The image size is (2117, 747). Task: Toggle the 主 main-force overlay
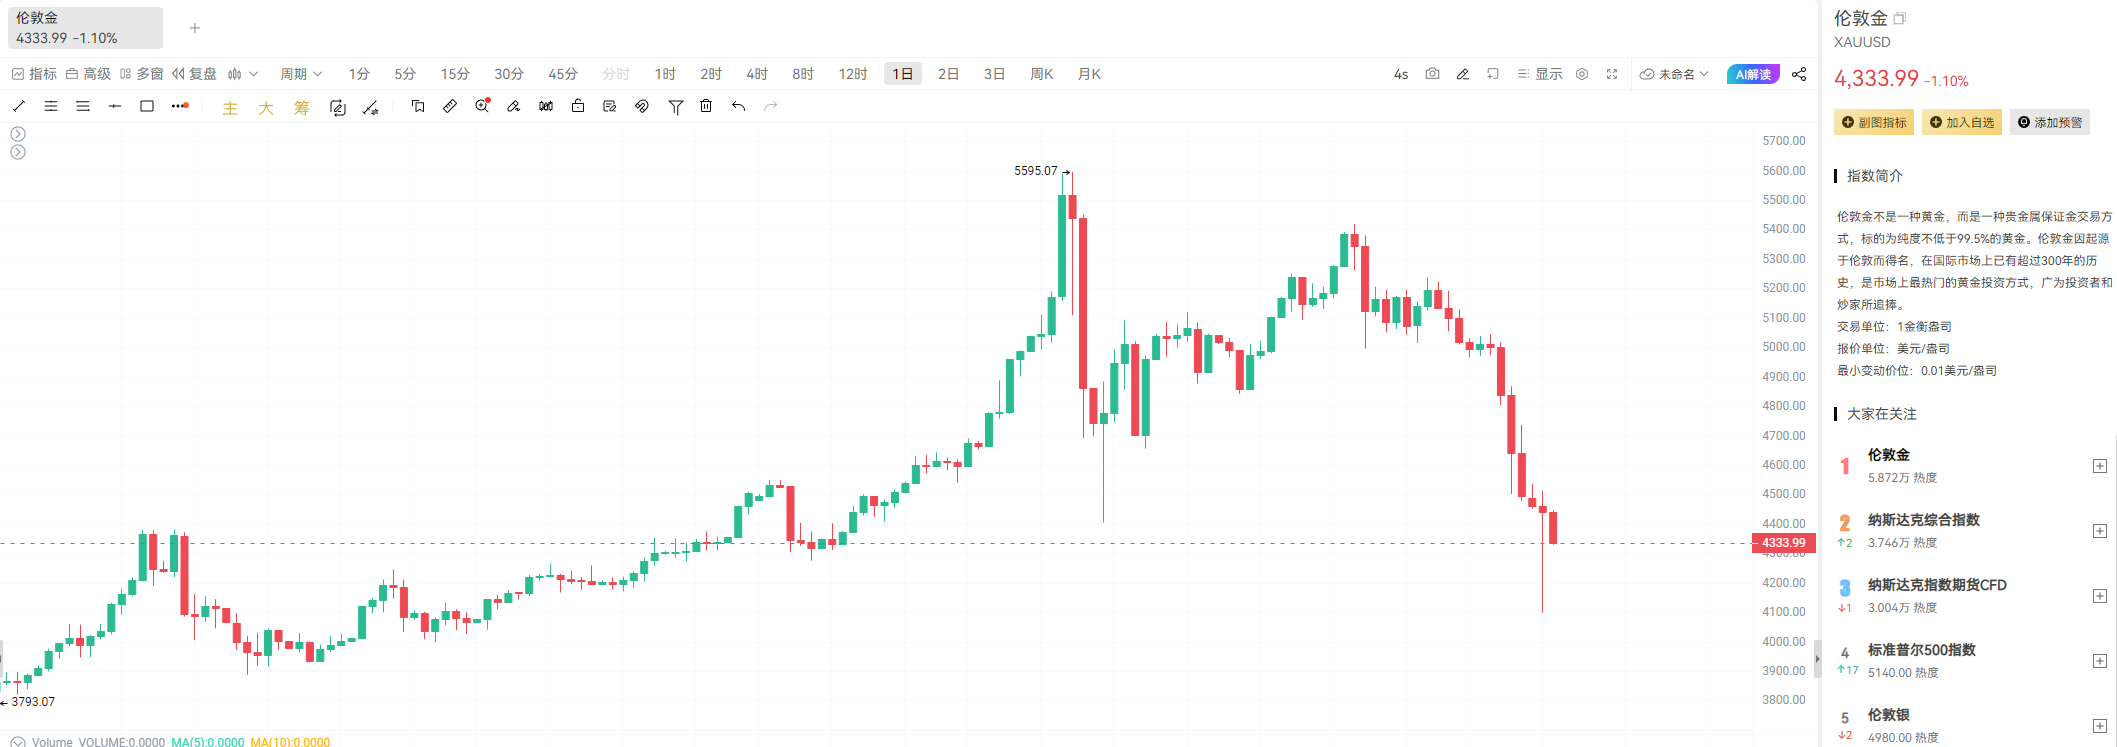pyautogui.click(x=230, y=108)
